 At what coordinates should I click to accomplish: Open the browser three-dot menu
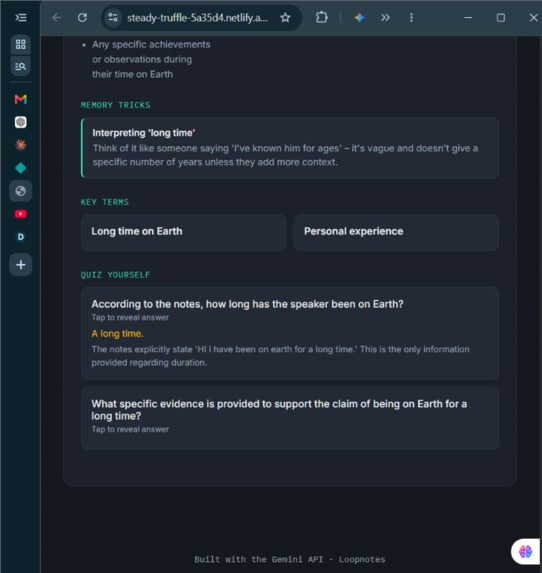[x=412, y=18]
